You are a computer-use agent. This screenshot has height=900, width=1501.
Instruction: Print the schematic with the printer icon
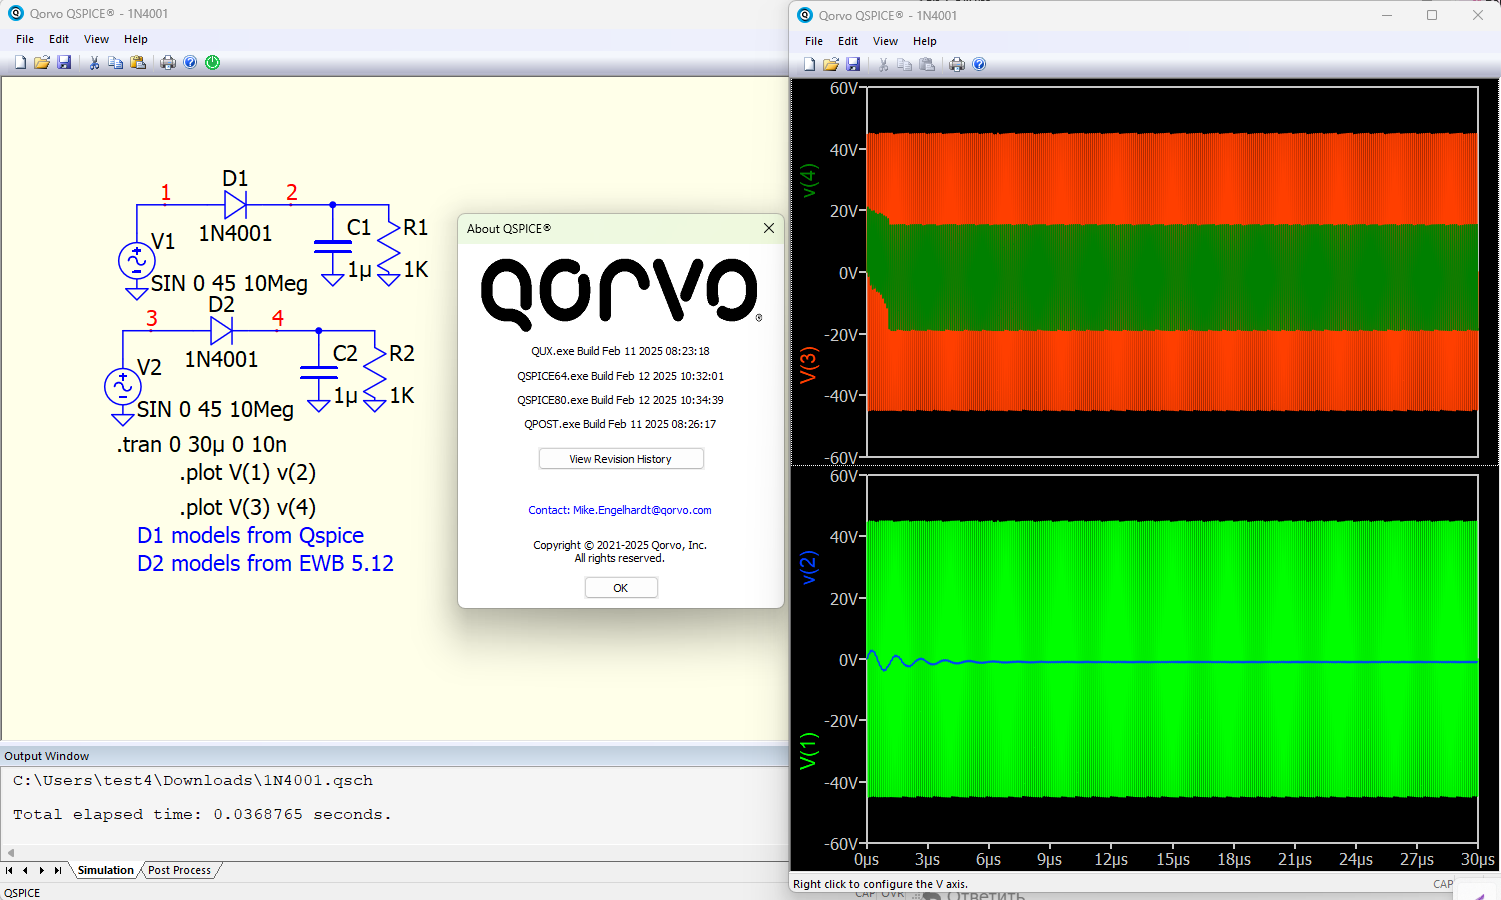coord(168,62)
